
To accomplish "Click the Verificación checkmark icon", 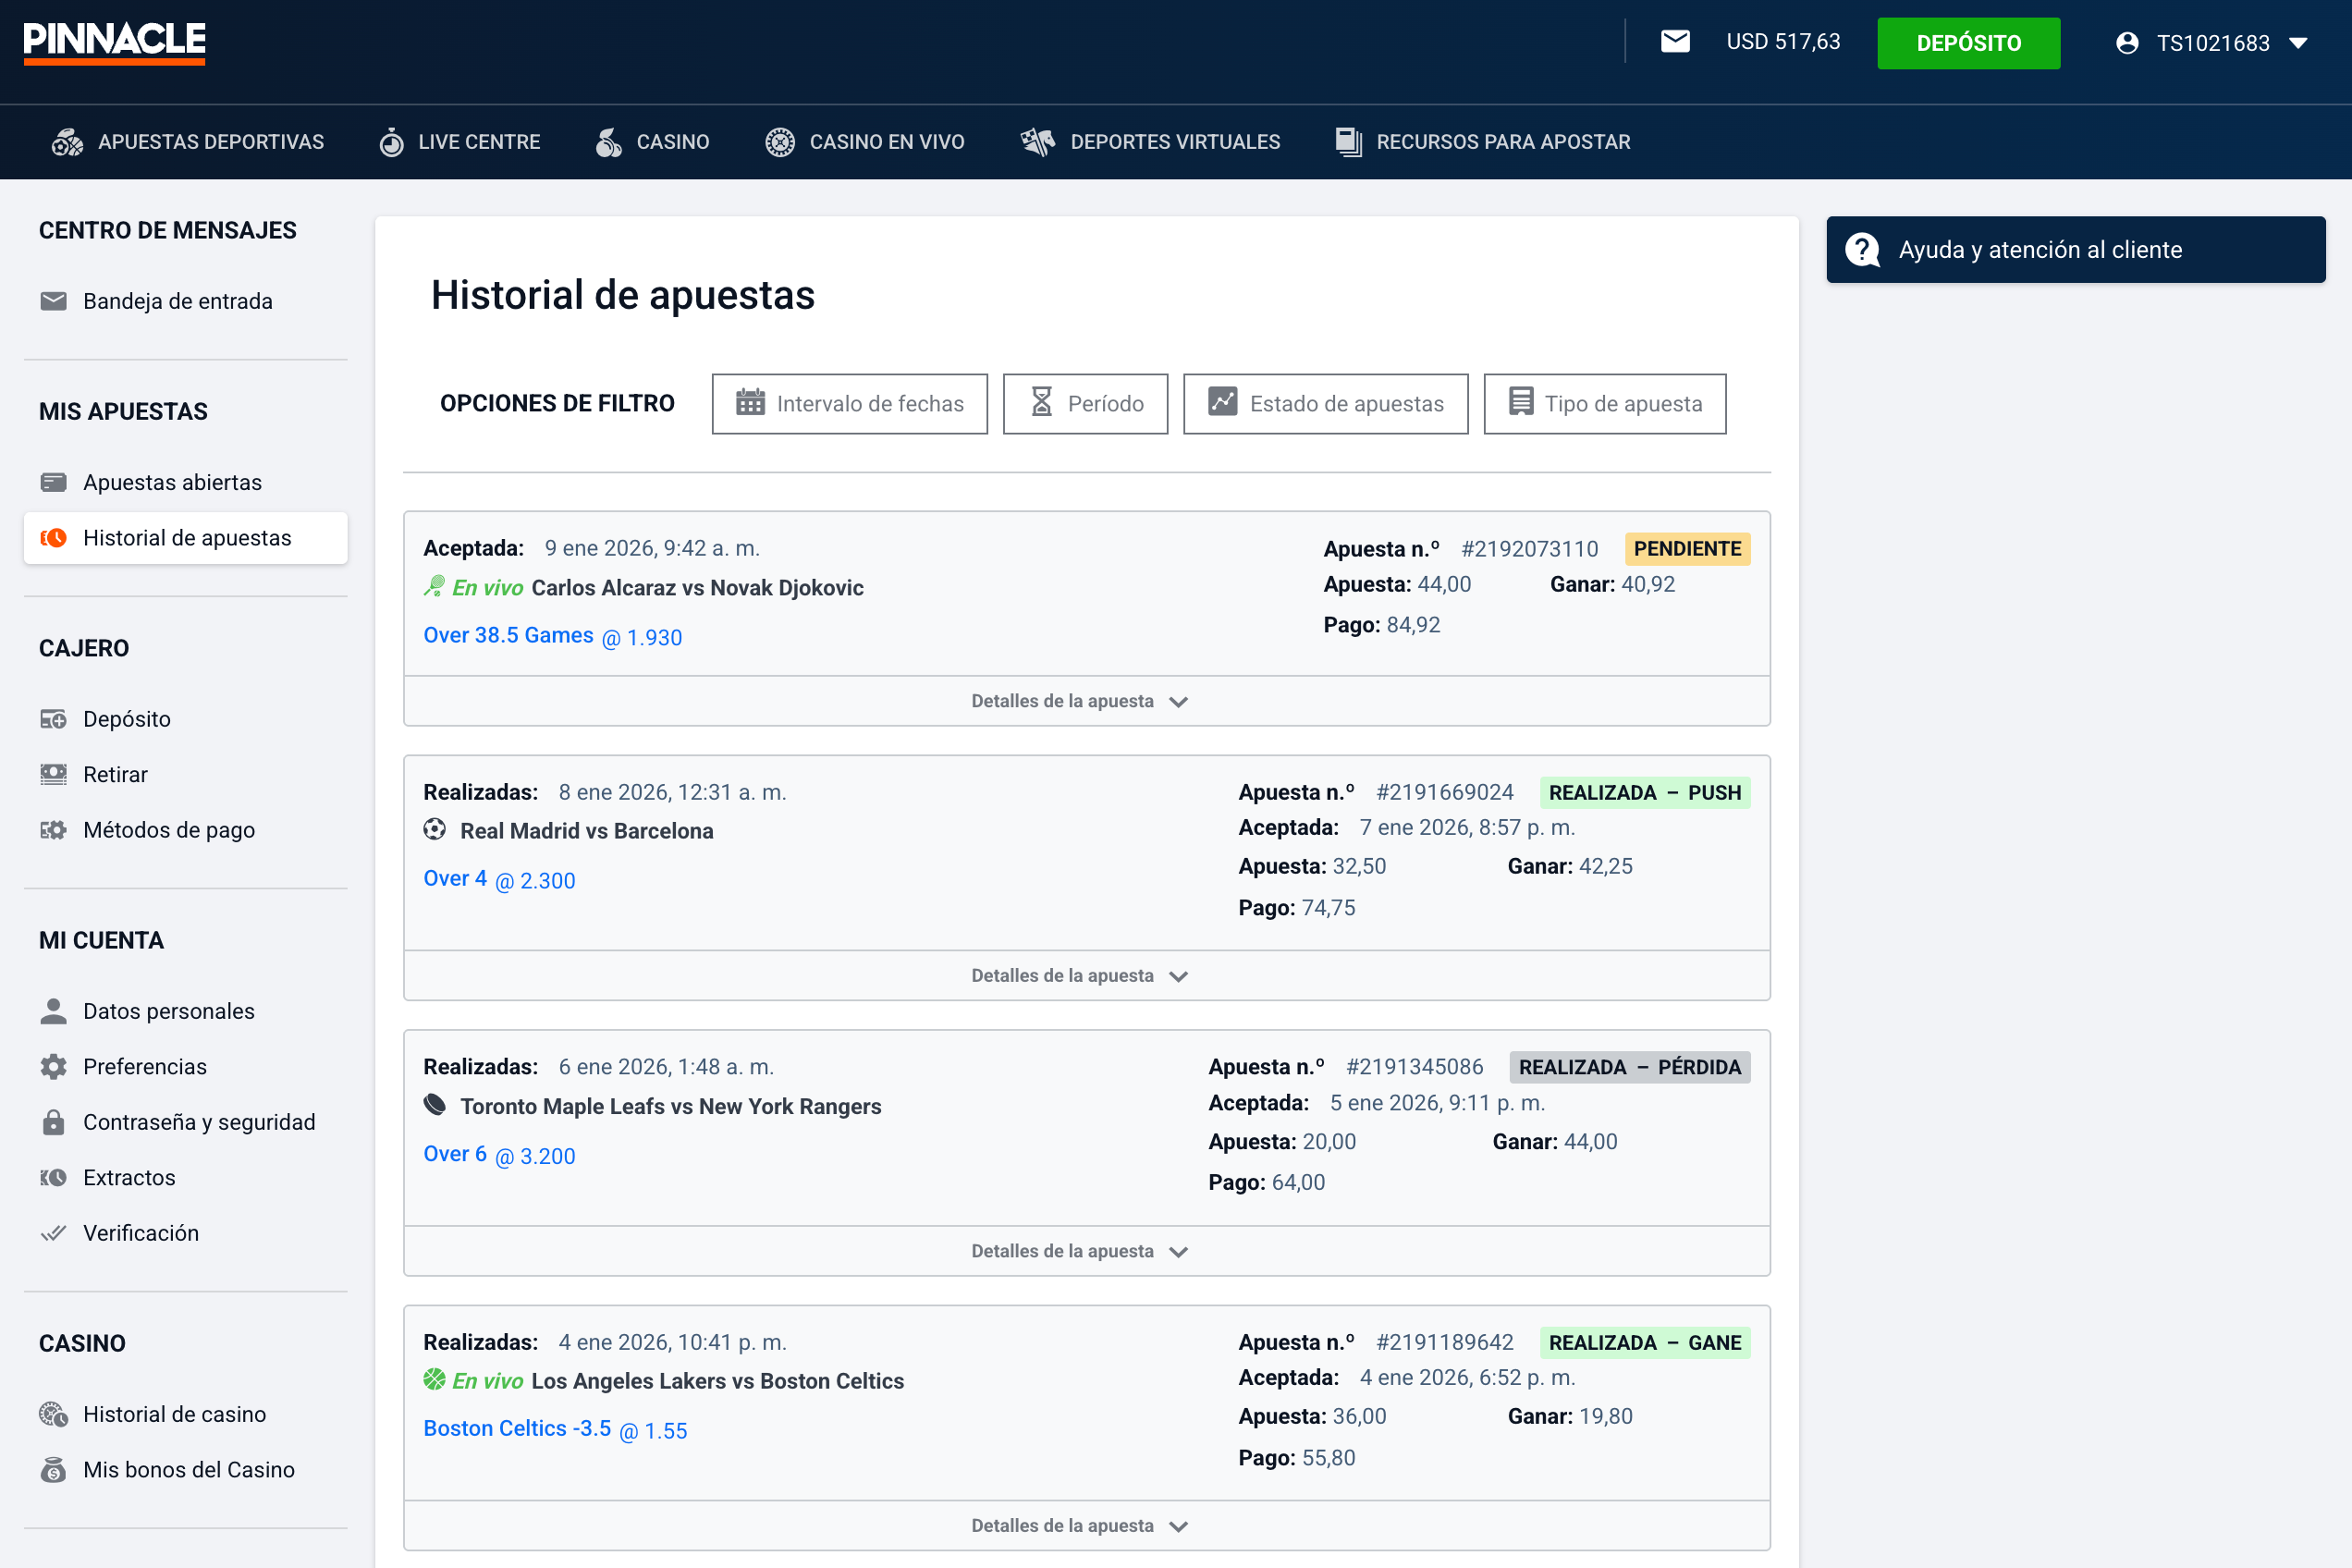I will pos(53,1232).
